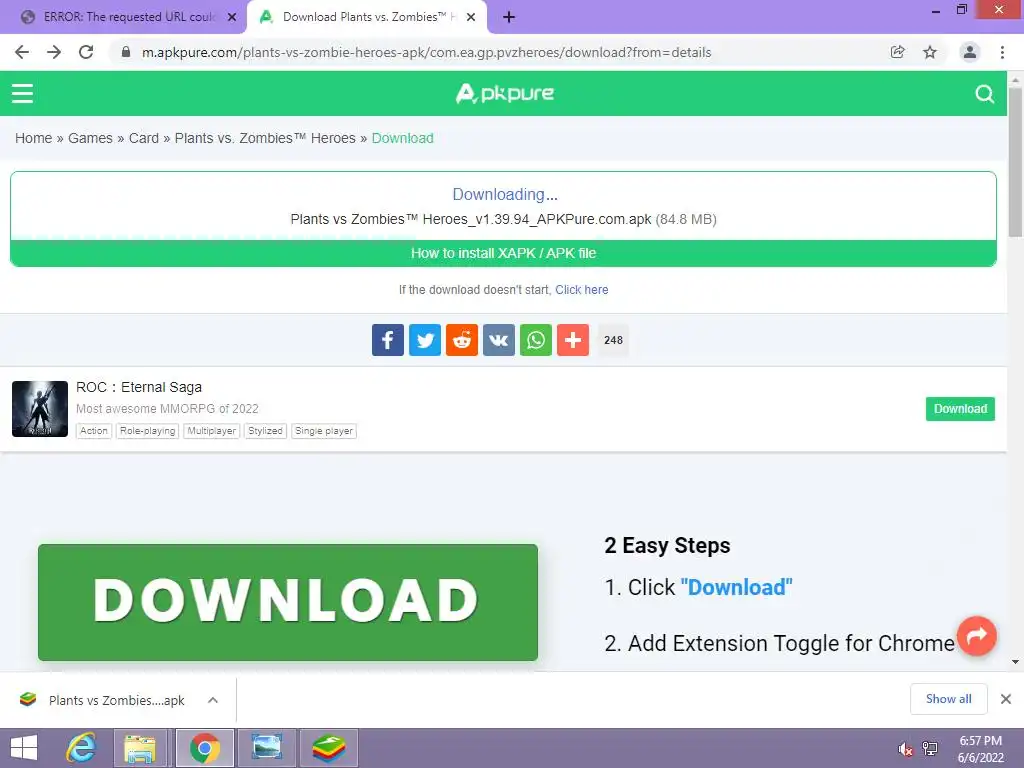Viewport: 1024px width, 768px height.
Task: Close the ERROR tab
Action: [x=232, y=18]
